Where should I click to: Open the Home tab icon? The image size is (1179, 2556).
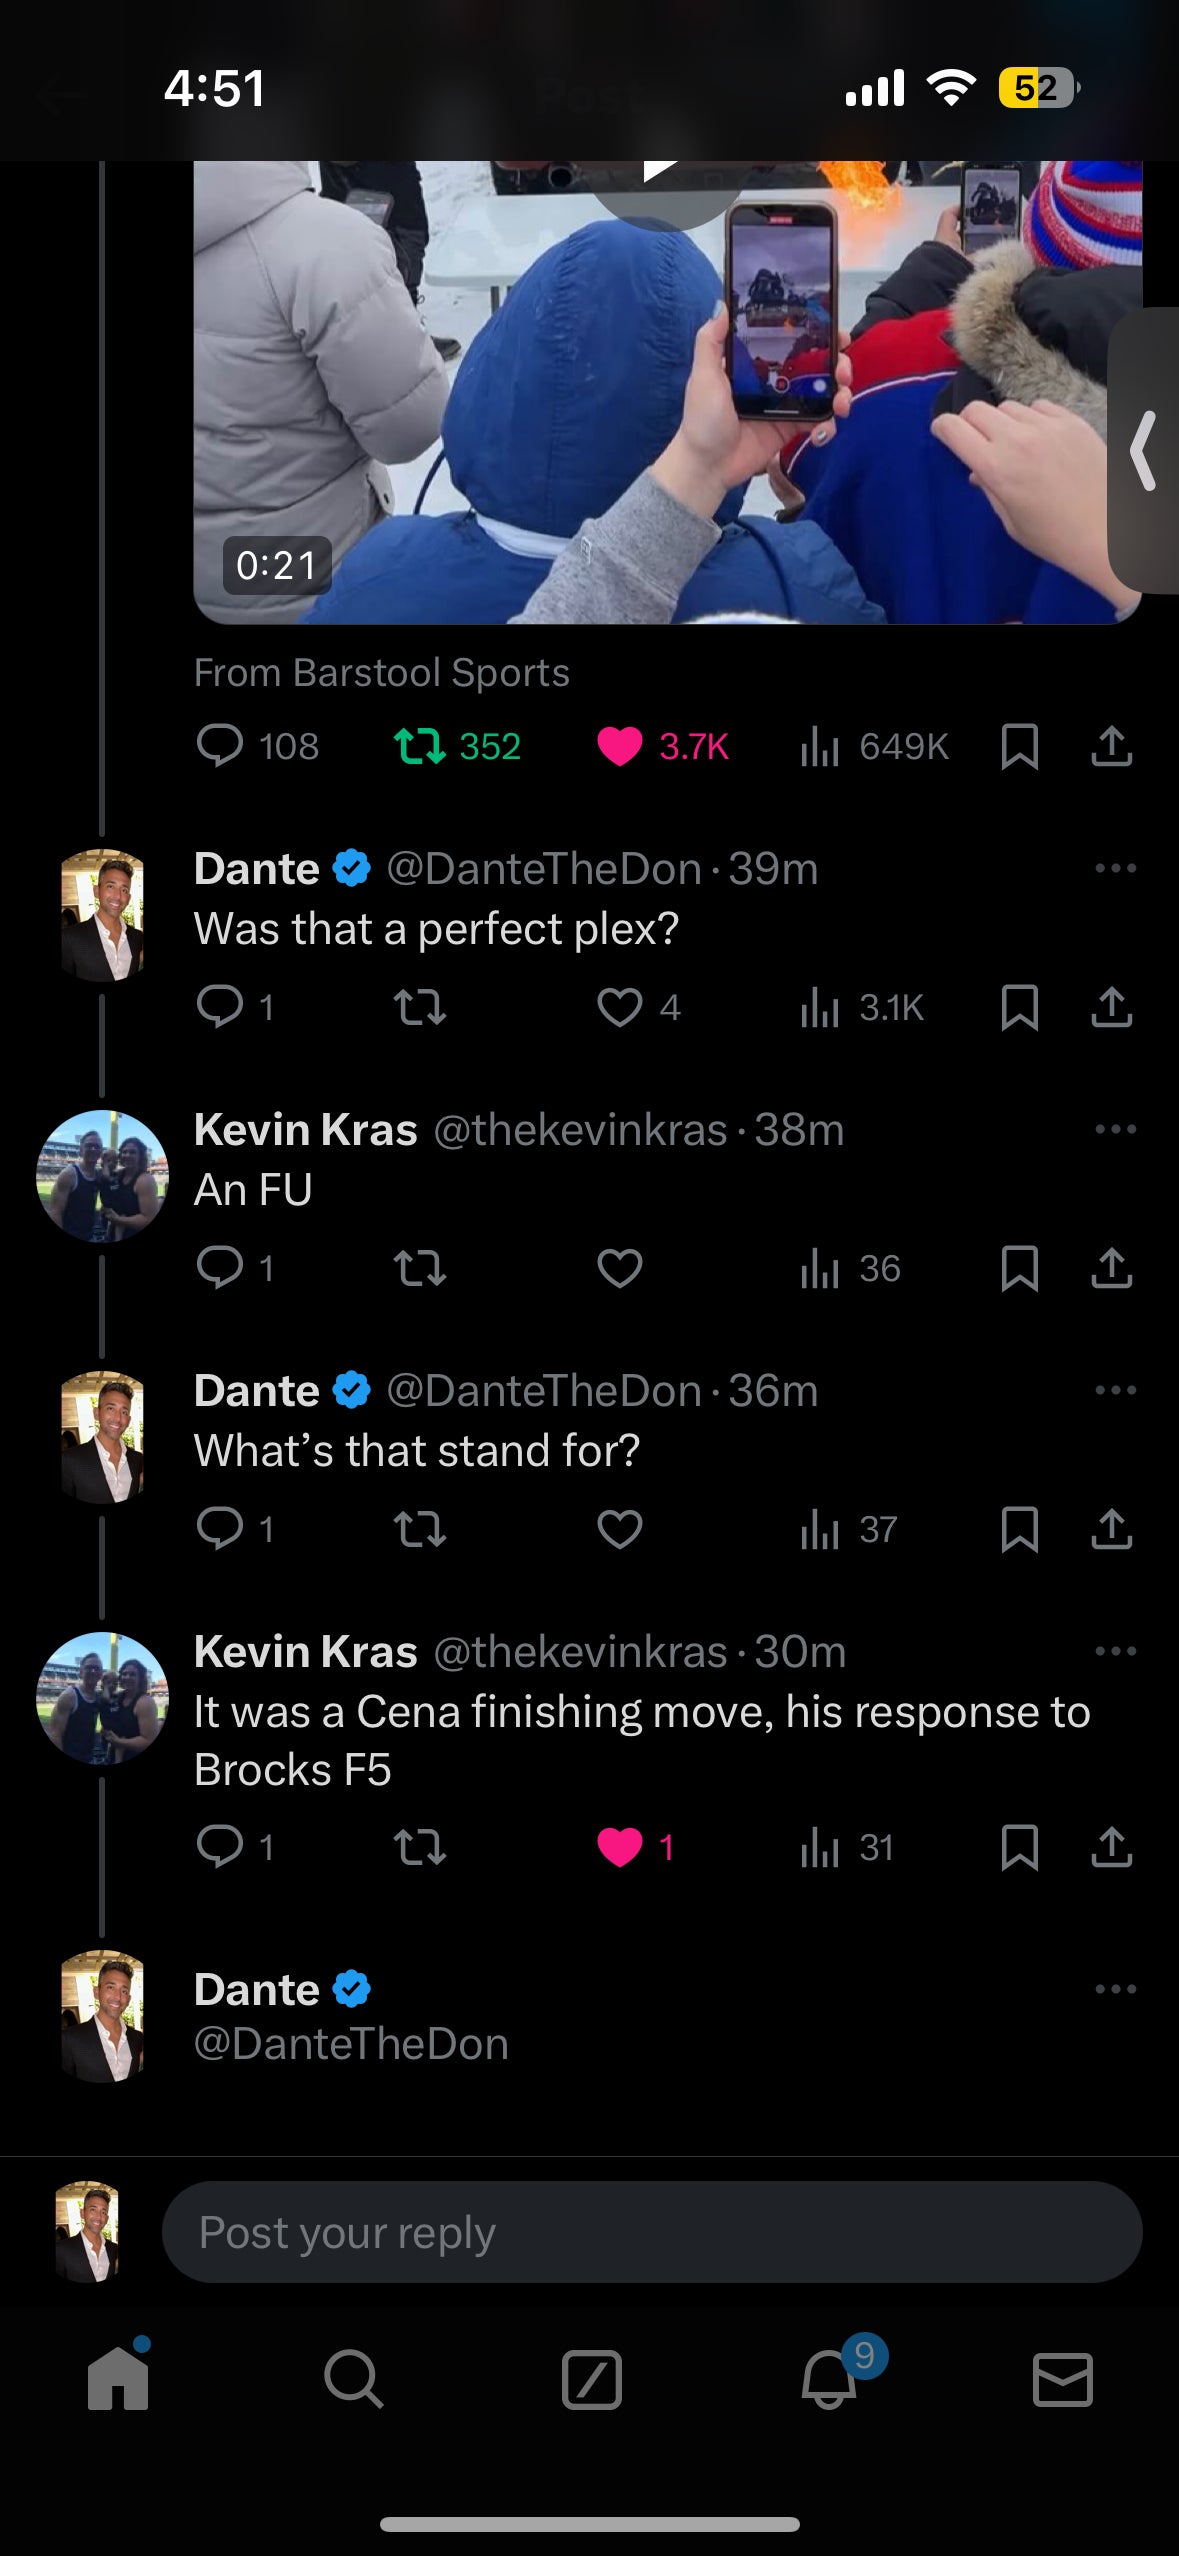(x=118, y=2378)
